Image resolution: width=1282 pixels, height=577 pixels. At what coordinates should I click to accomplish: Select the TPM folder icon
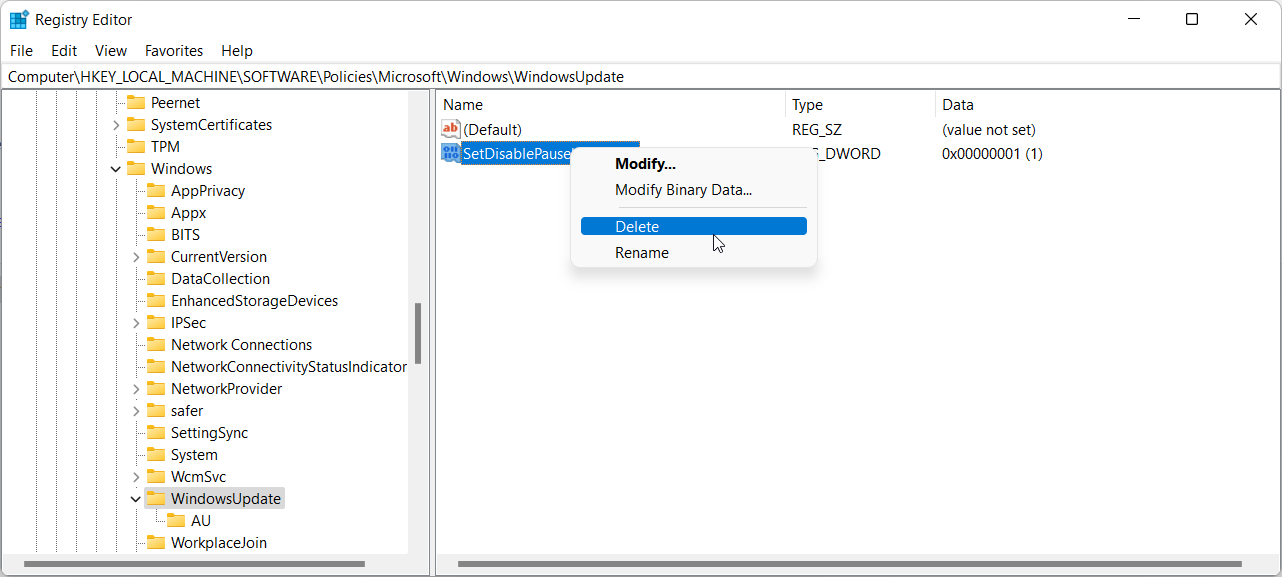[x=139, y=146]
